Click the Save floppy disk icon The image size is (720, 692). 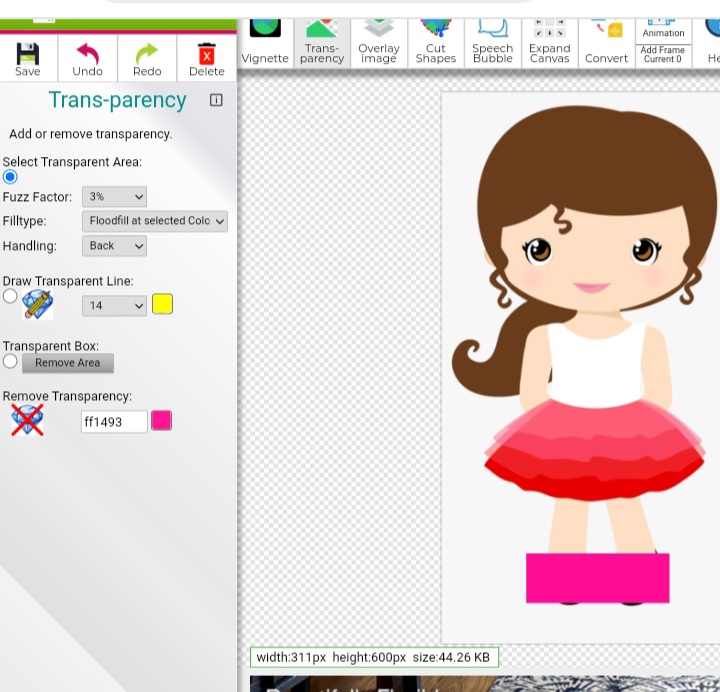(28, 59)
